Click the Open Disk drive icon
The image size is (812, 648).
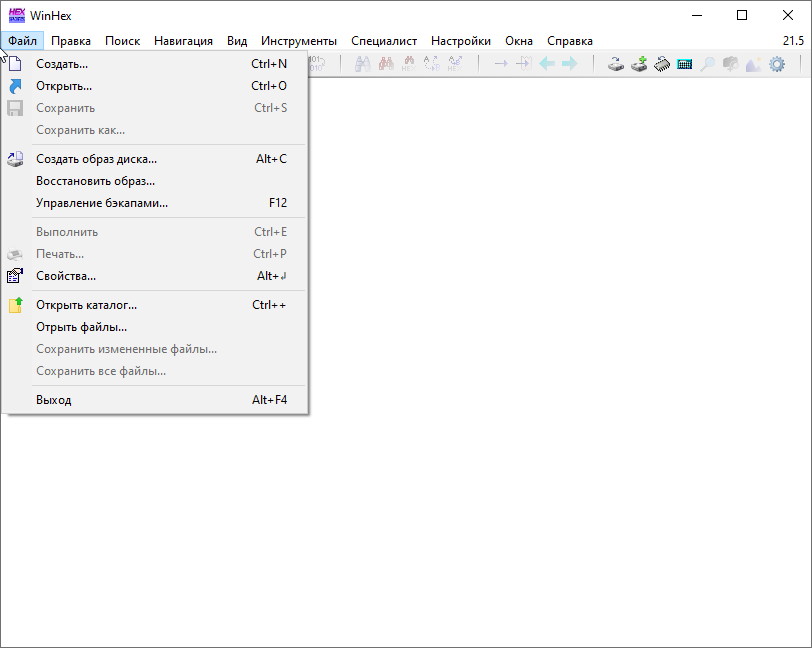click(x=616, y=64)
